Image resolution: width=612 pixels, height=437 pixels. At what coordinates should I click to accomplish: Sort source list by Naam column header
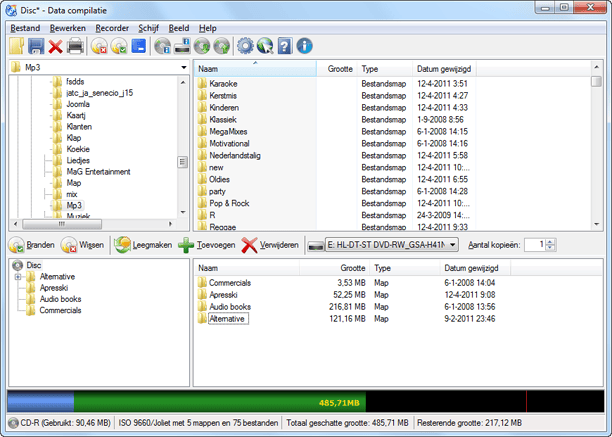255,69
